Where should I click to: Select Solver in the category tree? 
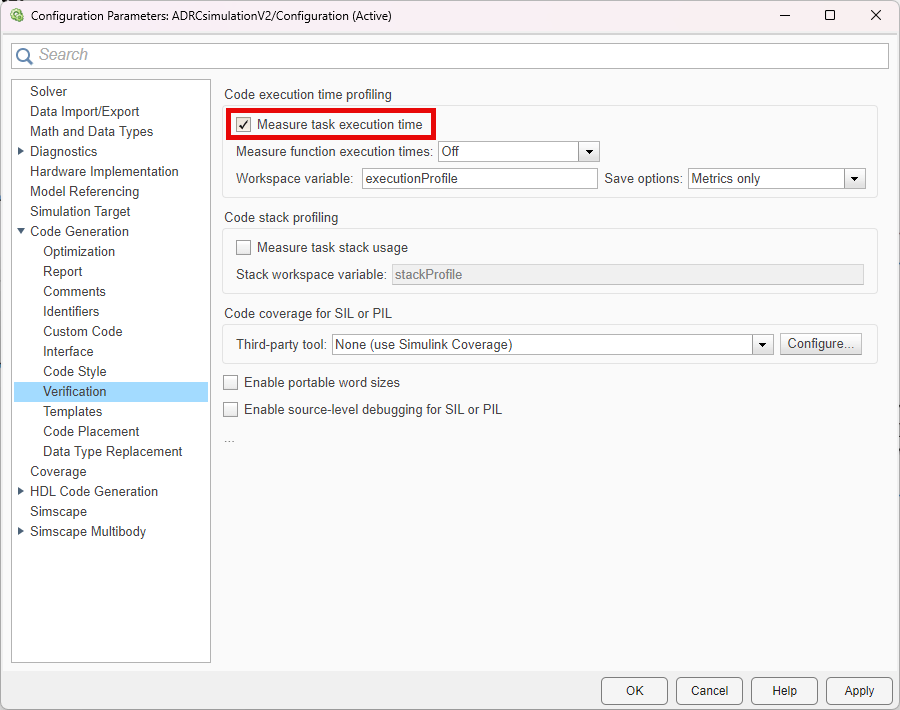click(x=48, y=92)
